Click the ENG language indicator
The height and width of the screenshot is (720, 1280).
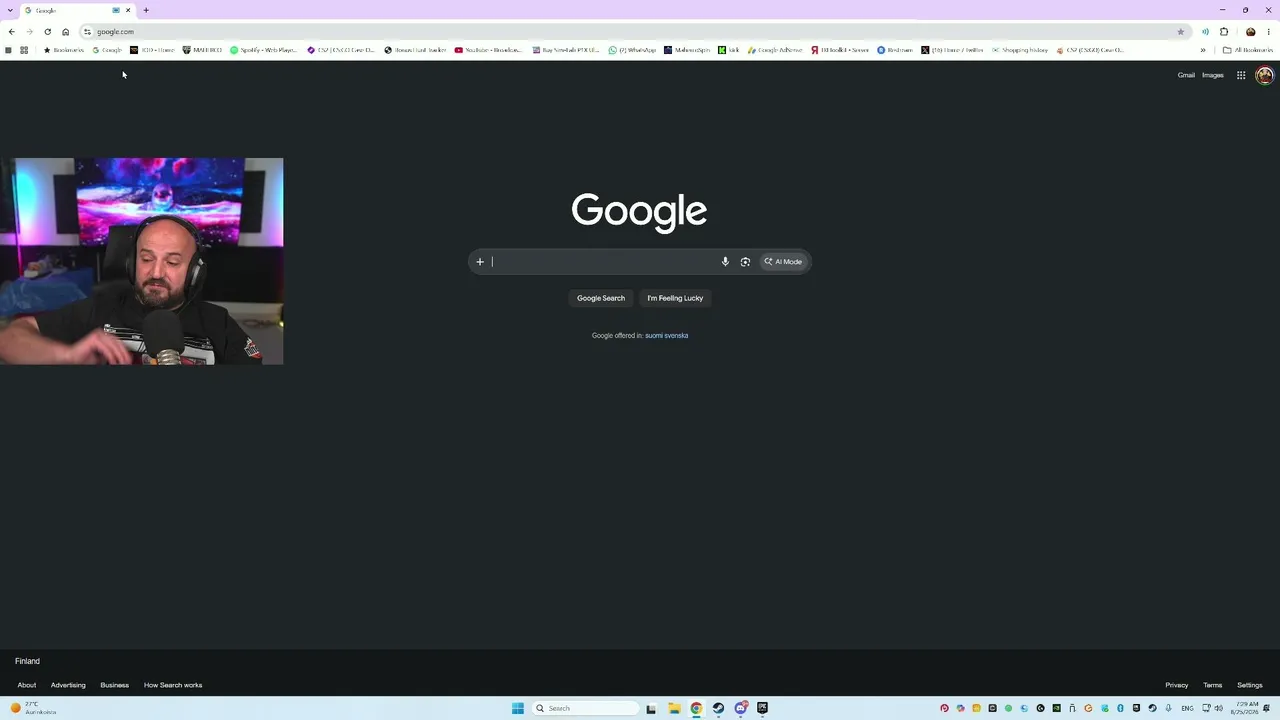1188,708
